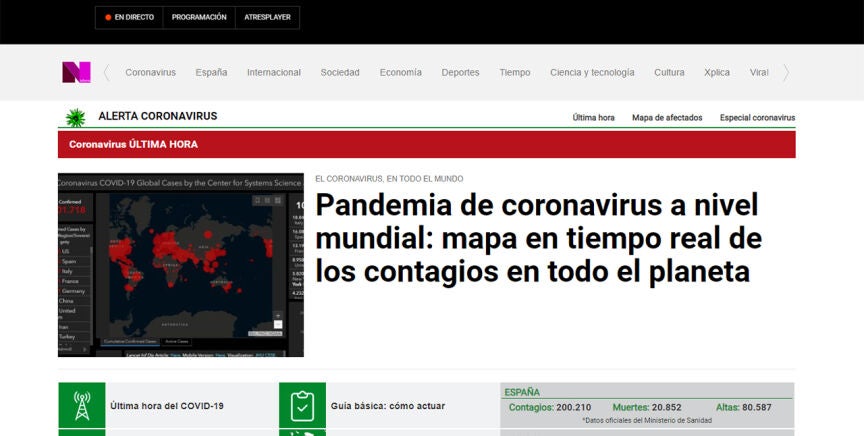Viewport: 864px width, 436px height.
Task: Navigate to the Deportes section
Action: (460, 72)
